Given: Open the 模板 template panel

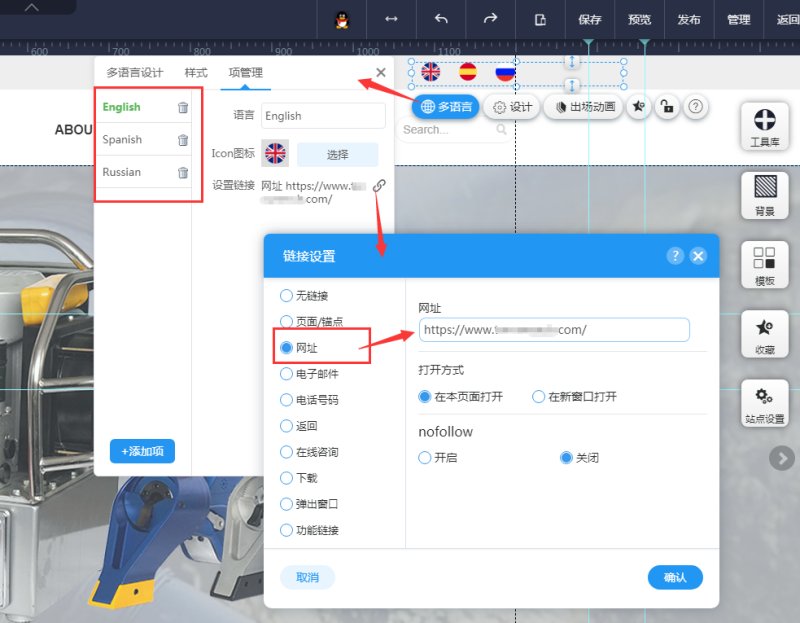Looking at the screenshot, I should click(x=764, y=265).
